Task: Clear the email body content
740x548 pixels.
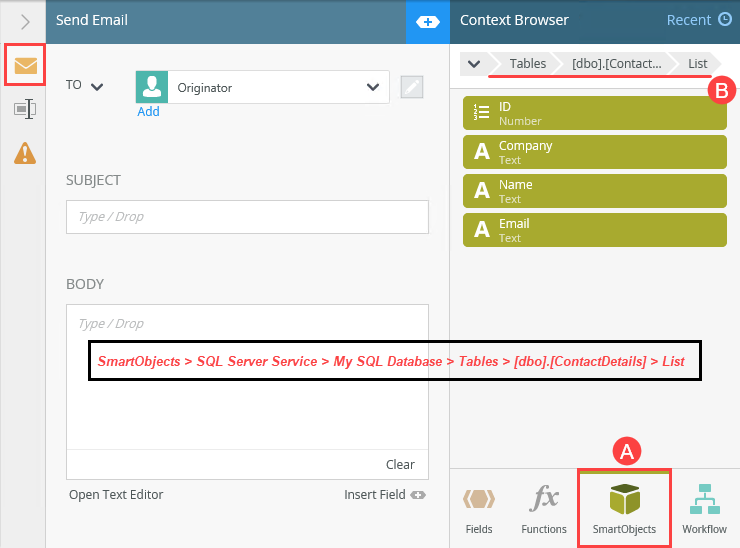Action: pyautogui.click(x=400, y=464)
